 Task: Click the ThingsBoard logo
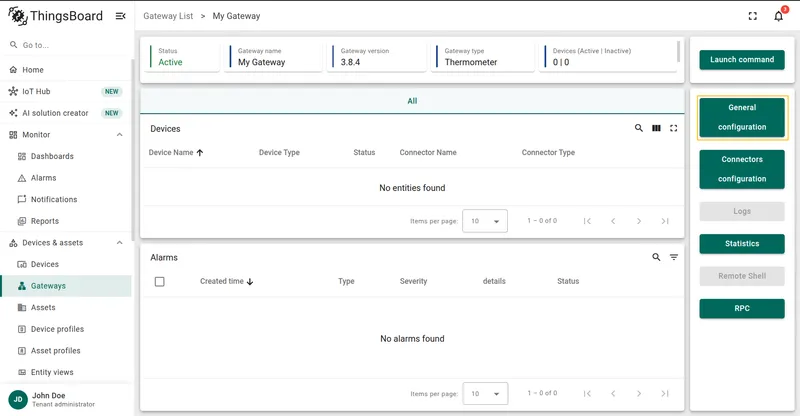[x=56, y=16]
